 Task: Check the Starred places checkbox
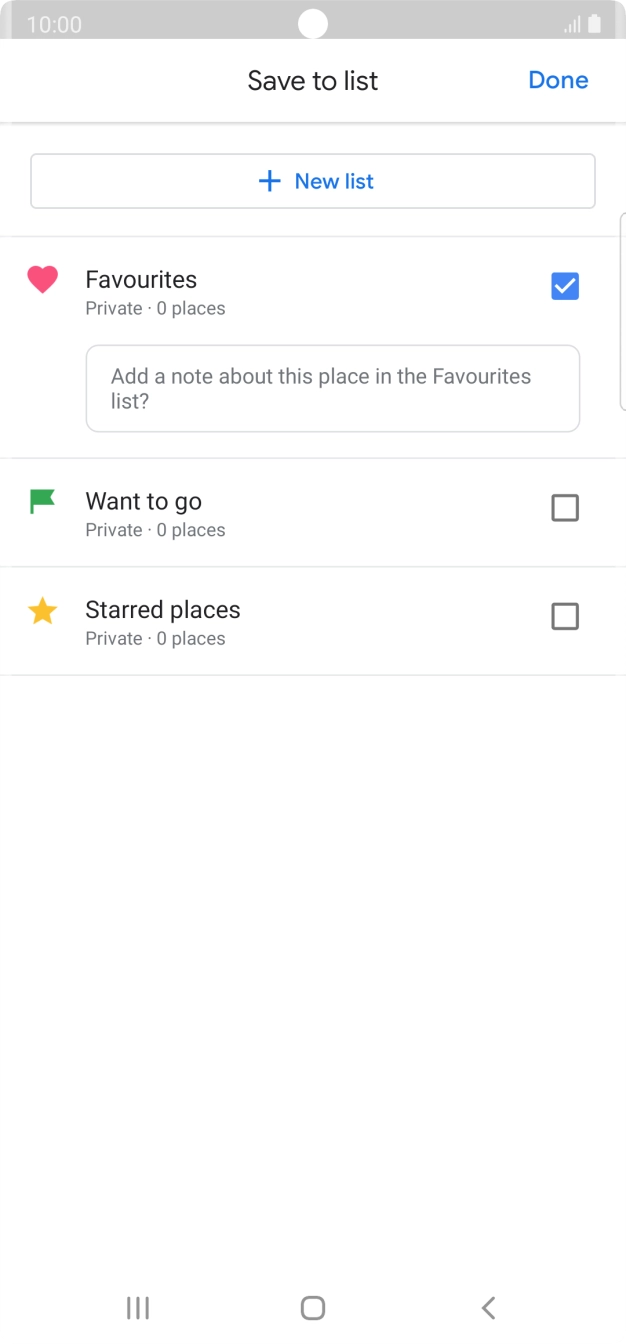tap(565, 617)
